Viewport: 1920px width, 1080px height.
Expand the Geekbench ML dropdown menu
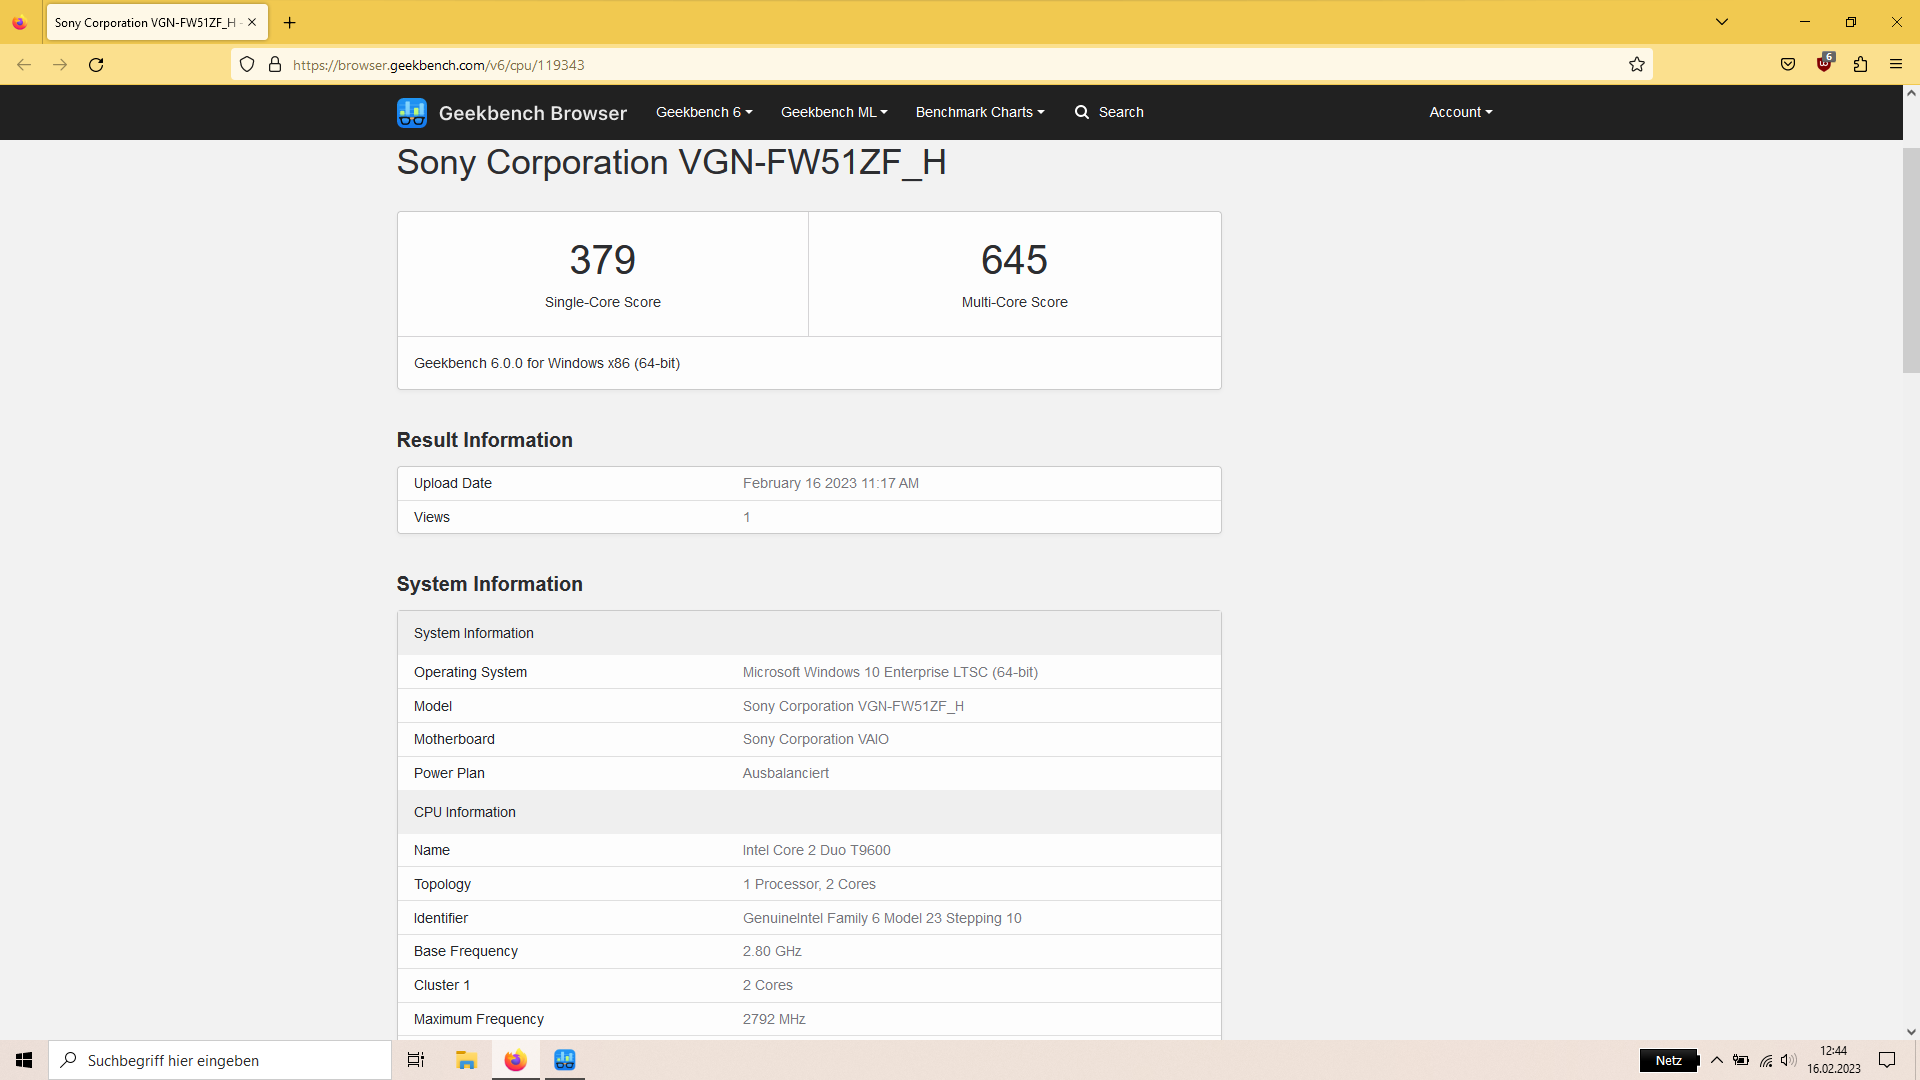(x=833, y=112)
